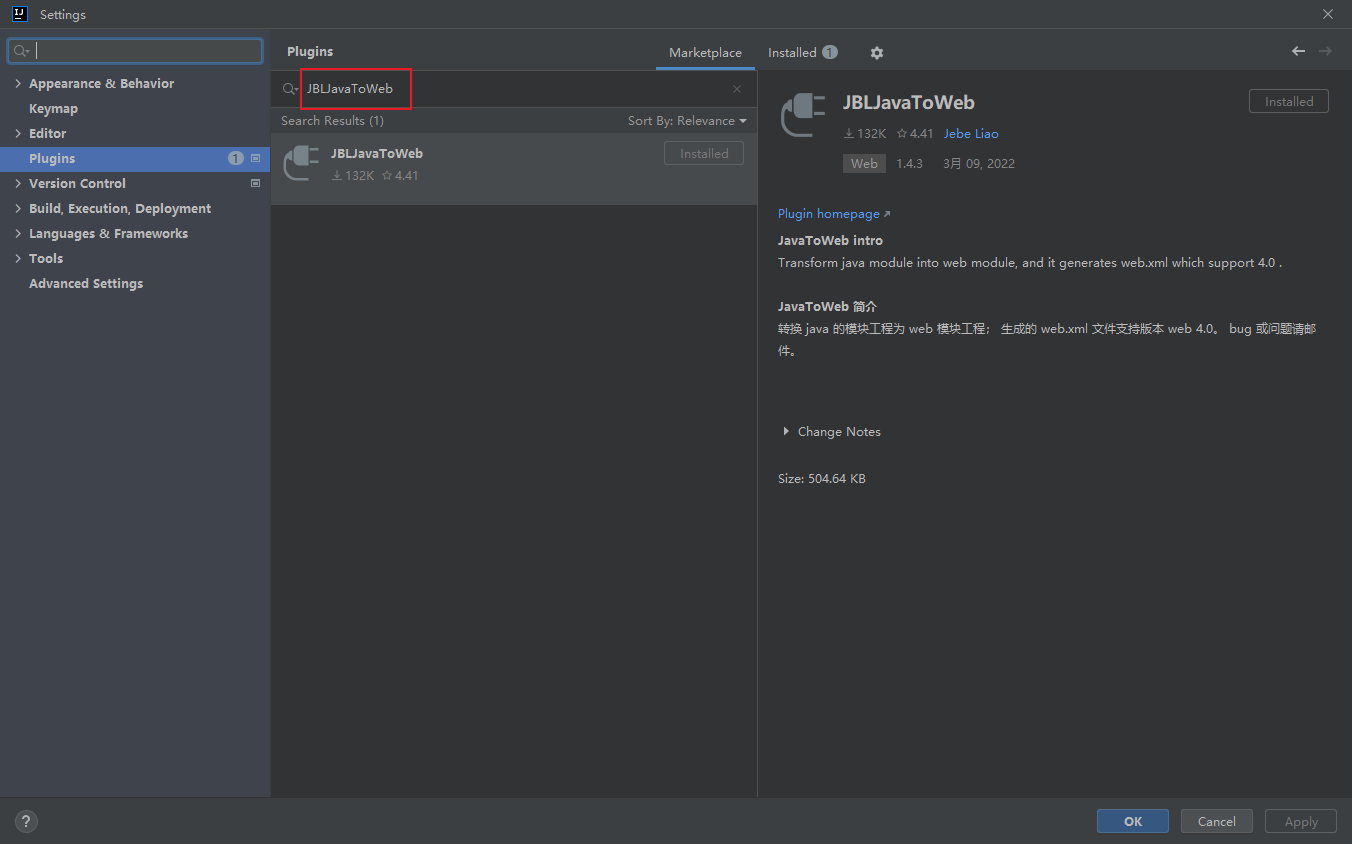Open author Jebe Liao link

click(971, 133)
